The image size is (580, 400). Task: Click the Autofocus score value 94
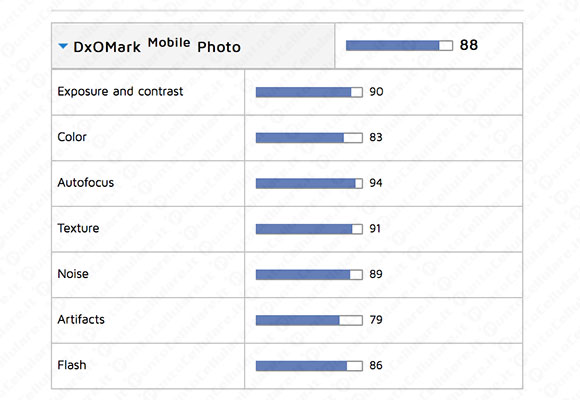pyautogui.click(x=376, y=183)
